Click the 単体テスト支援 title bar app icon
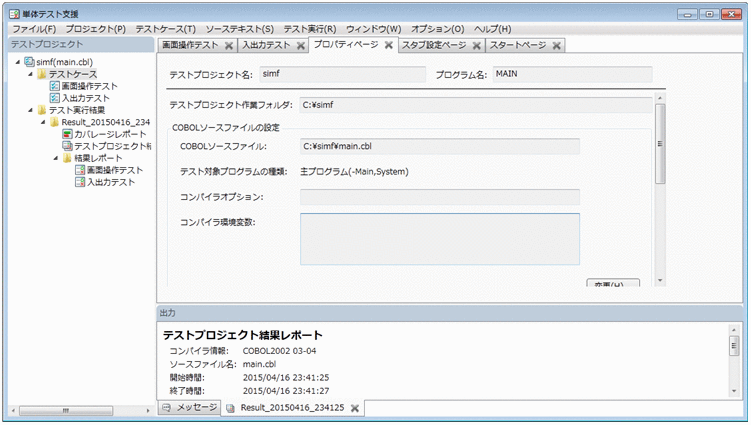Viewport: 751px width, 425px height. [14, 14]
